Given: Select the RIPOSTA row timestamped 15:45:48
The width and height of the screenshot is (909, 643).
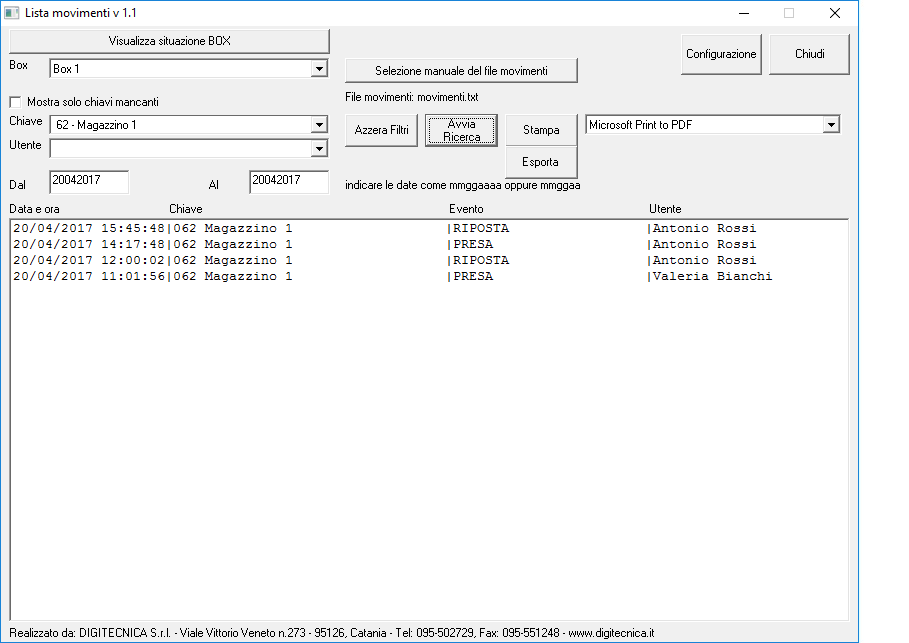Looking at the screenshot, I should pyautogui.click(x=300, y=227).
